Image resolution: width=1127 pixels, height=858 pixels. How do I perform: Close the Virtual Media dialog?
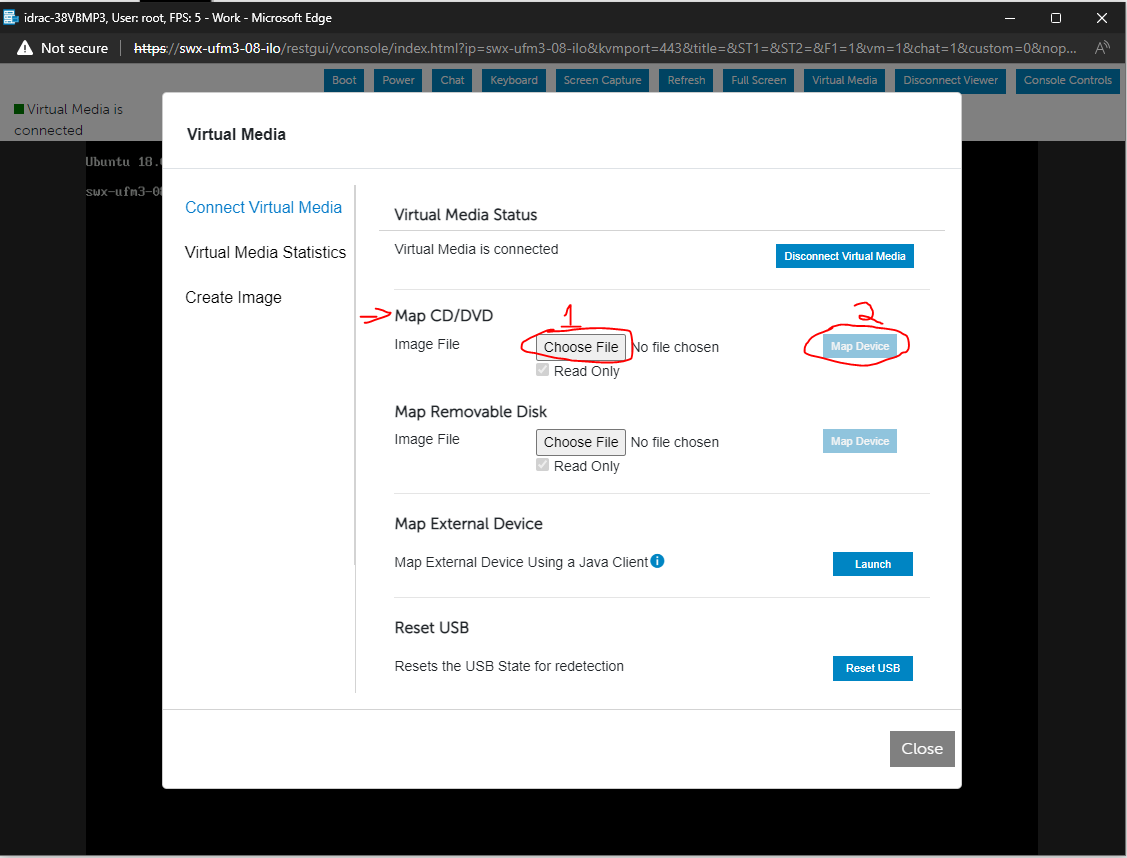pos(921,748)
